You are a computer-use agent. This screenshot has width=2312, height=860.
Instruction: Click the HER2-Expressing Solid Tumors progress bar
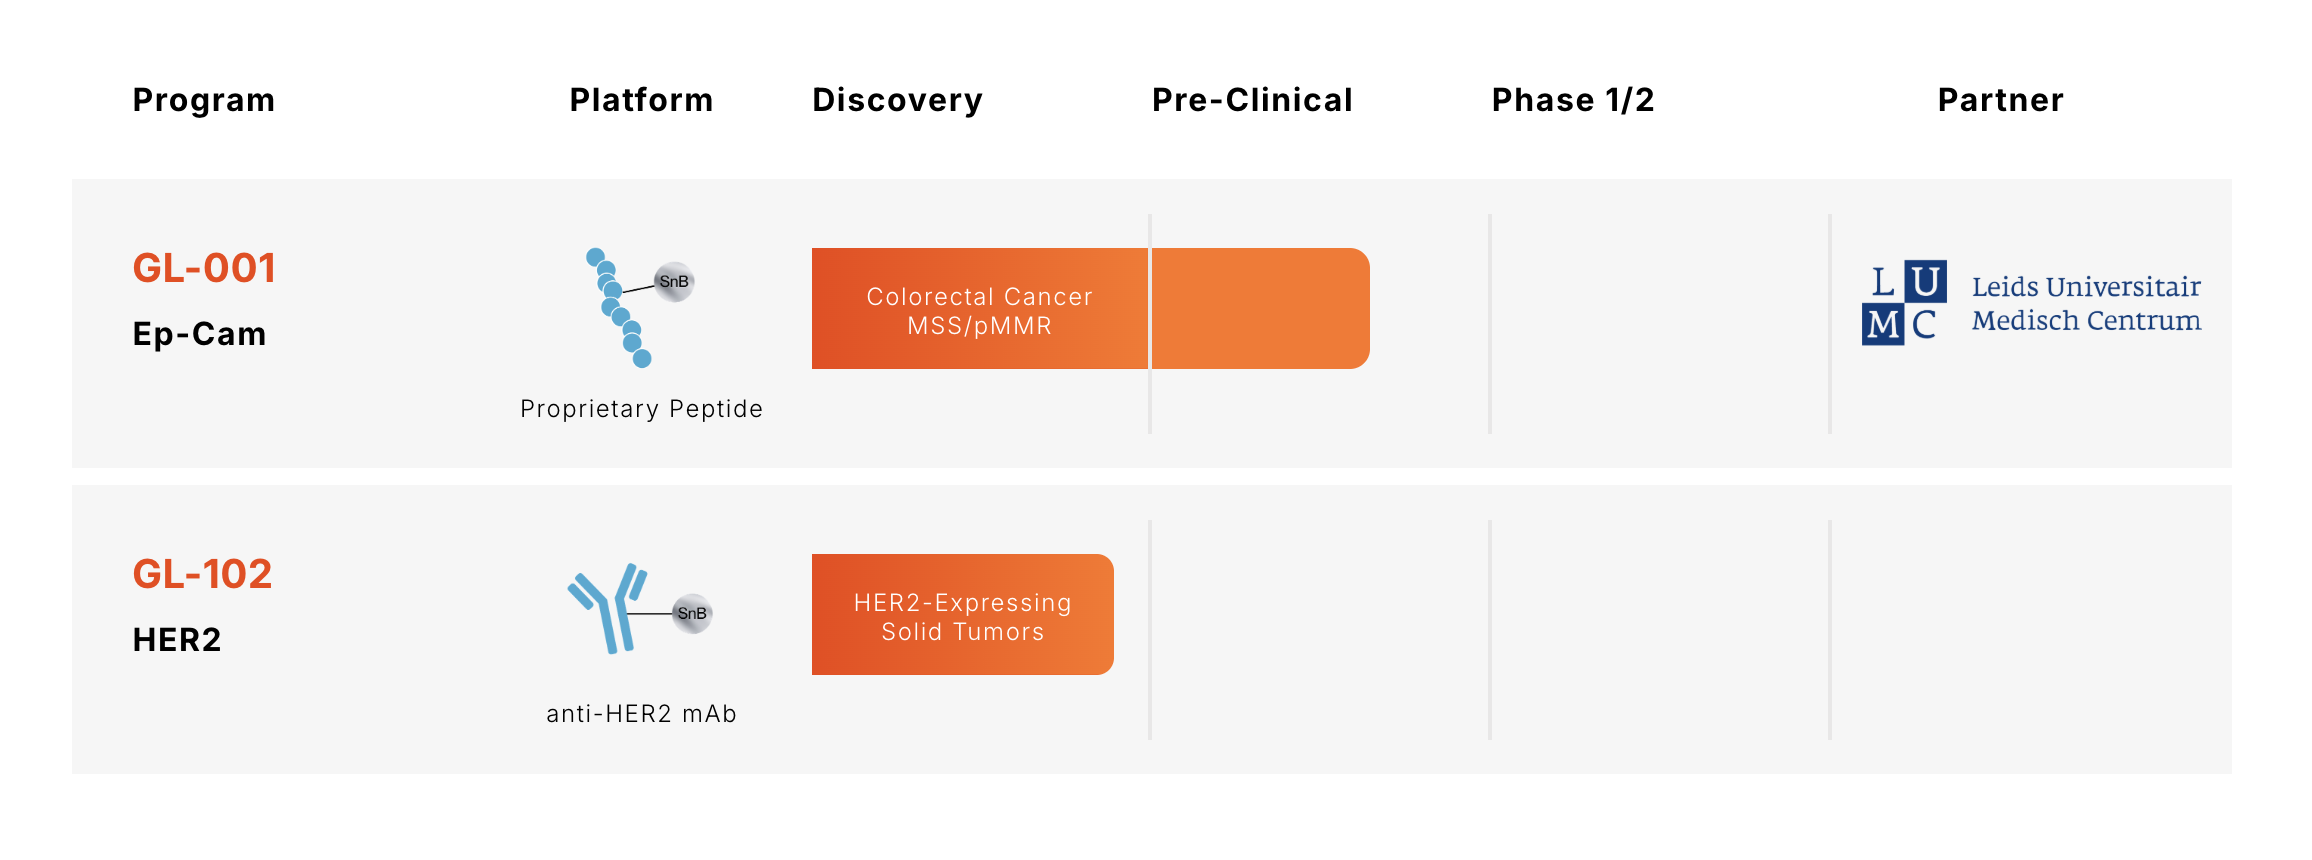pyautogui.click(x=962, y=615)
